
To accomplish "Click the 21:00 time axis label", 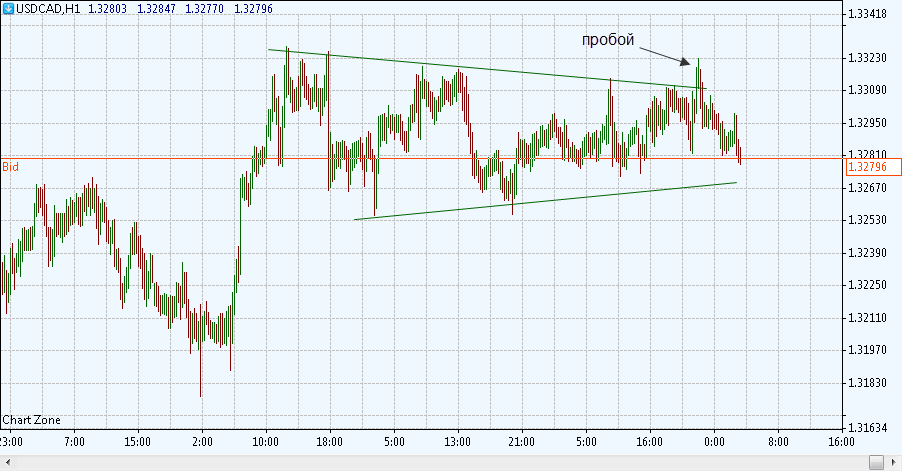I will click(521, 442).
